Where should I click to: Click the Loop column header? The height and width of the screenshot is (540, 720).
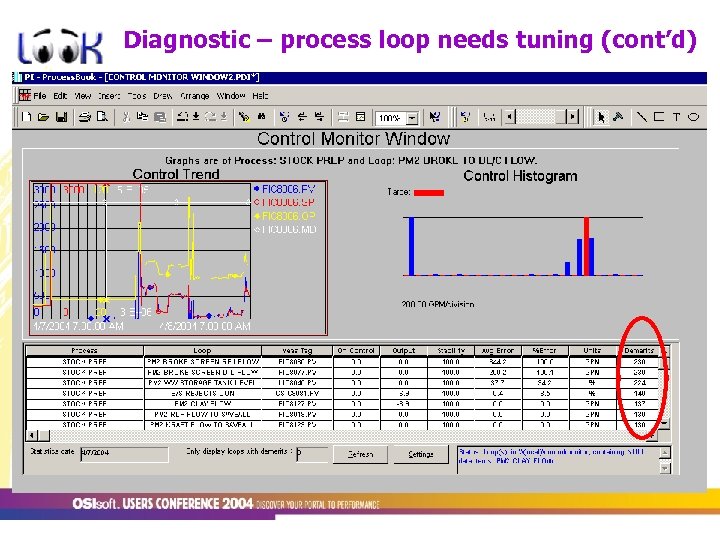pyautogui.click(x=202, y=350)
